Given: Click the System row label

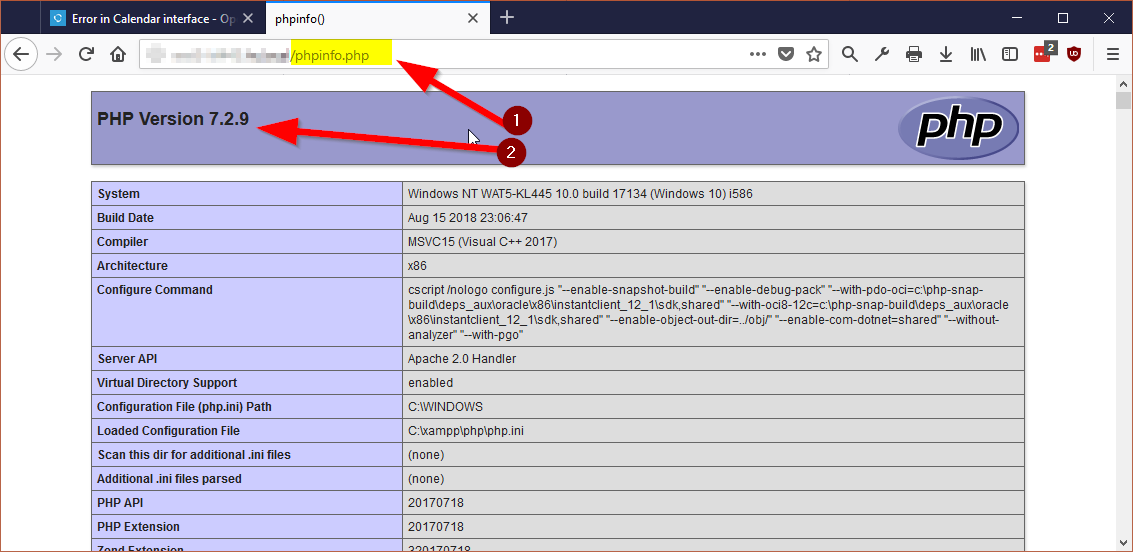Looking at the screenshot, I should click(119, 194).
